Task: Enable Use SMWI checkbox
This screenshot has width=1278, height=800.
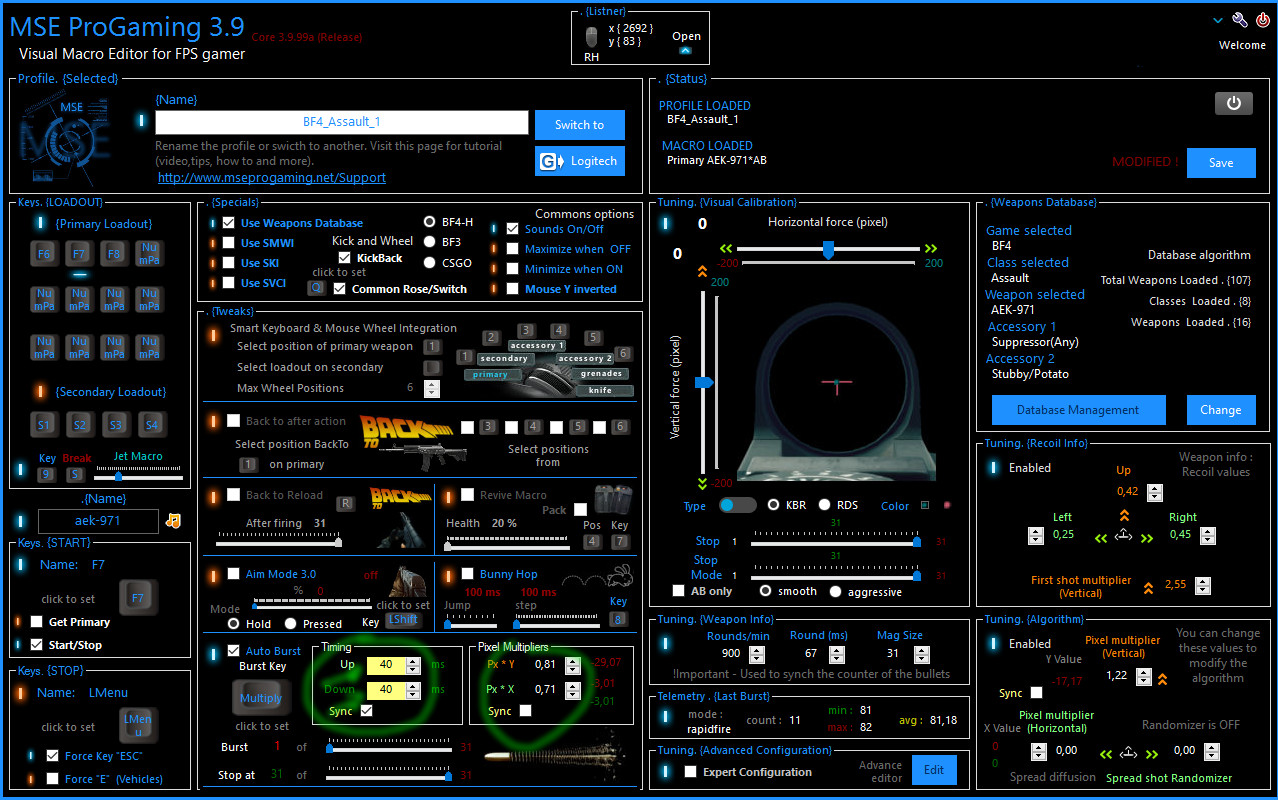Action: point(229,243)
